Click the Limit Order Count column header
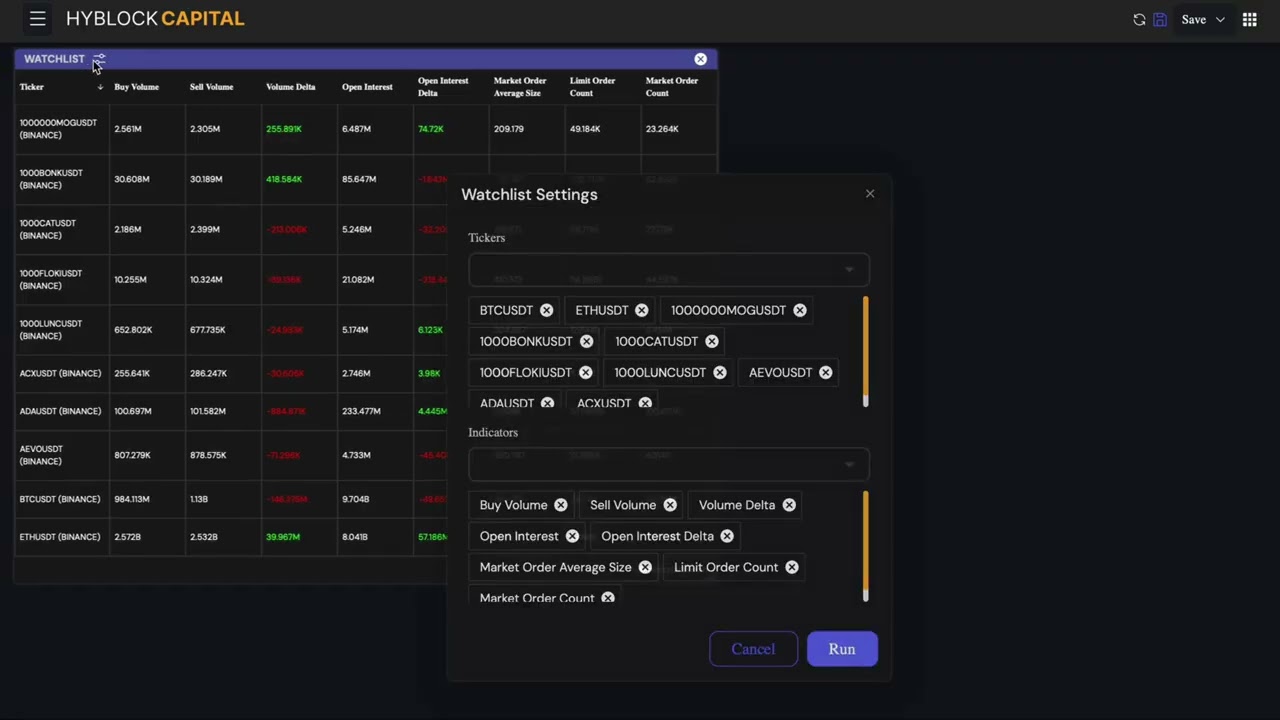This screenshot has width=1280, height=720. [592, 87]
